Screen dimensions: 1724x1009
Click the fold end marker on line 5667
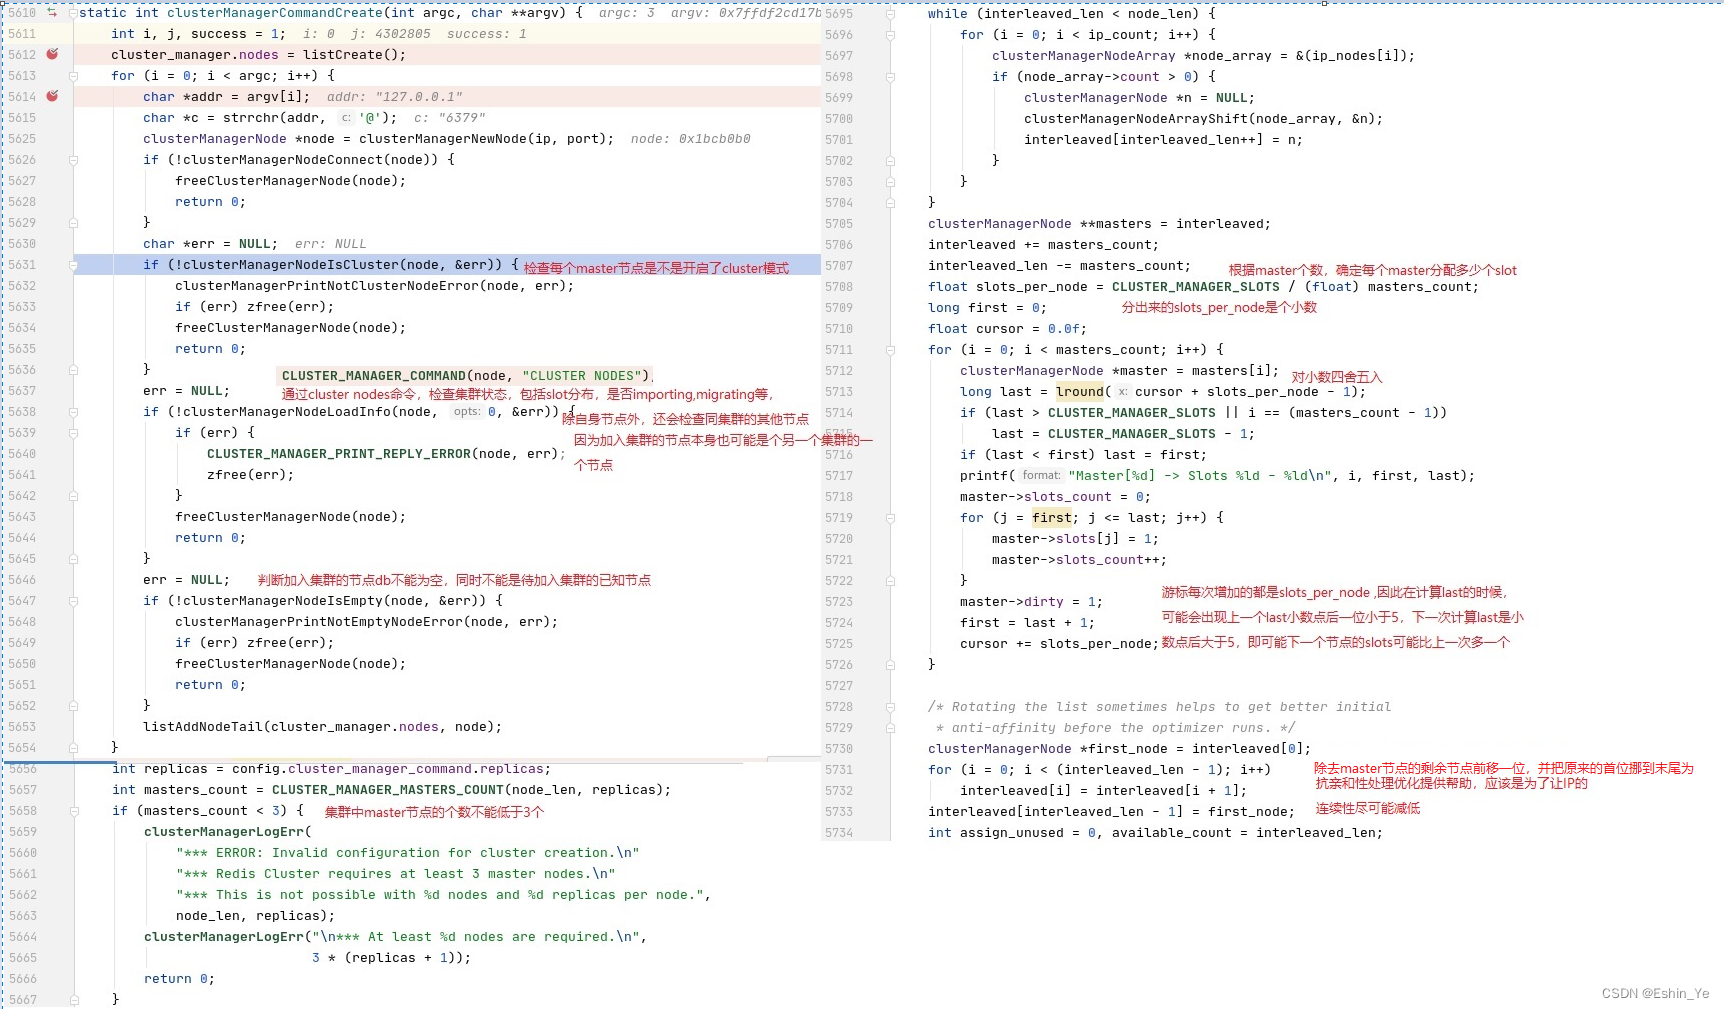tap(73, 1000)
